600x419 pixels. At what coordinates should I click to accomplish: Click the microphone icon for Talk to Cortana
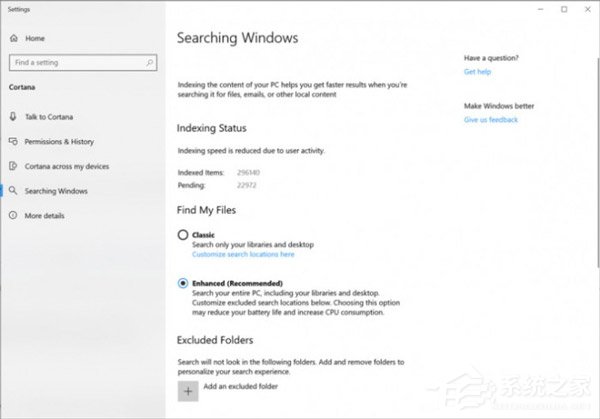(13, 116)
